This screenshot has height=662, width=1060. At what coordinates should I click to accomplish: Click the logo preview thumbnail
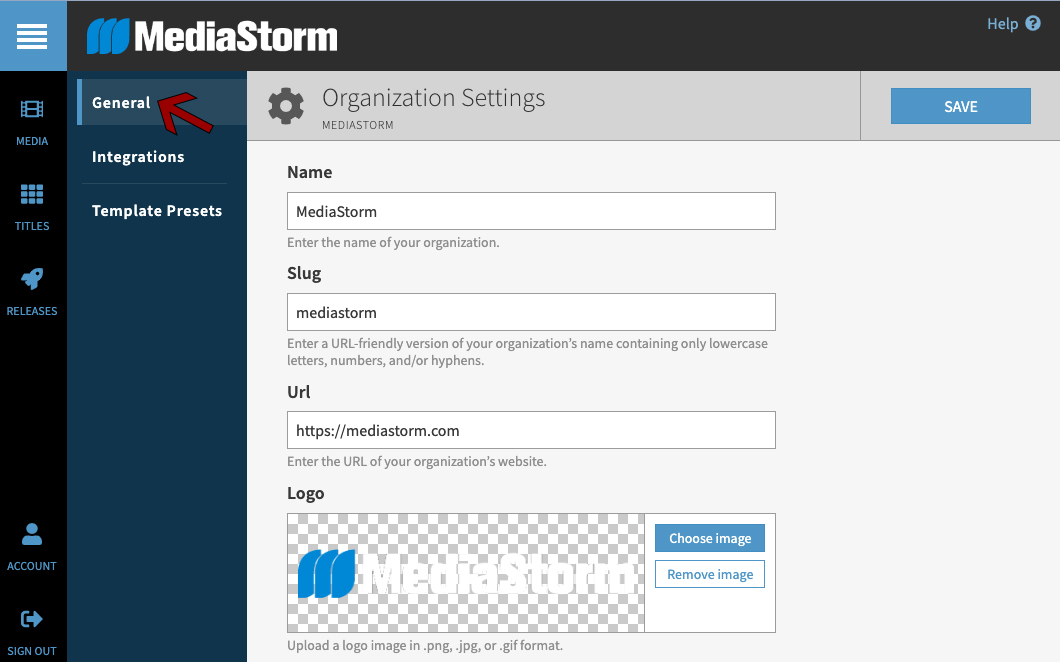click(466, 573)
